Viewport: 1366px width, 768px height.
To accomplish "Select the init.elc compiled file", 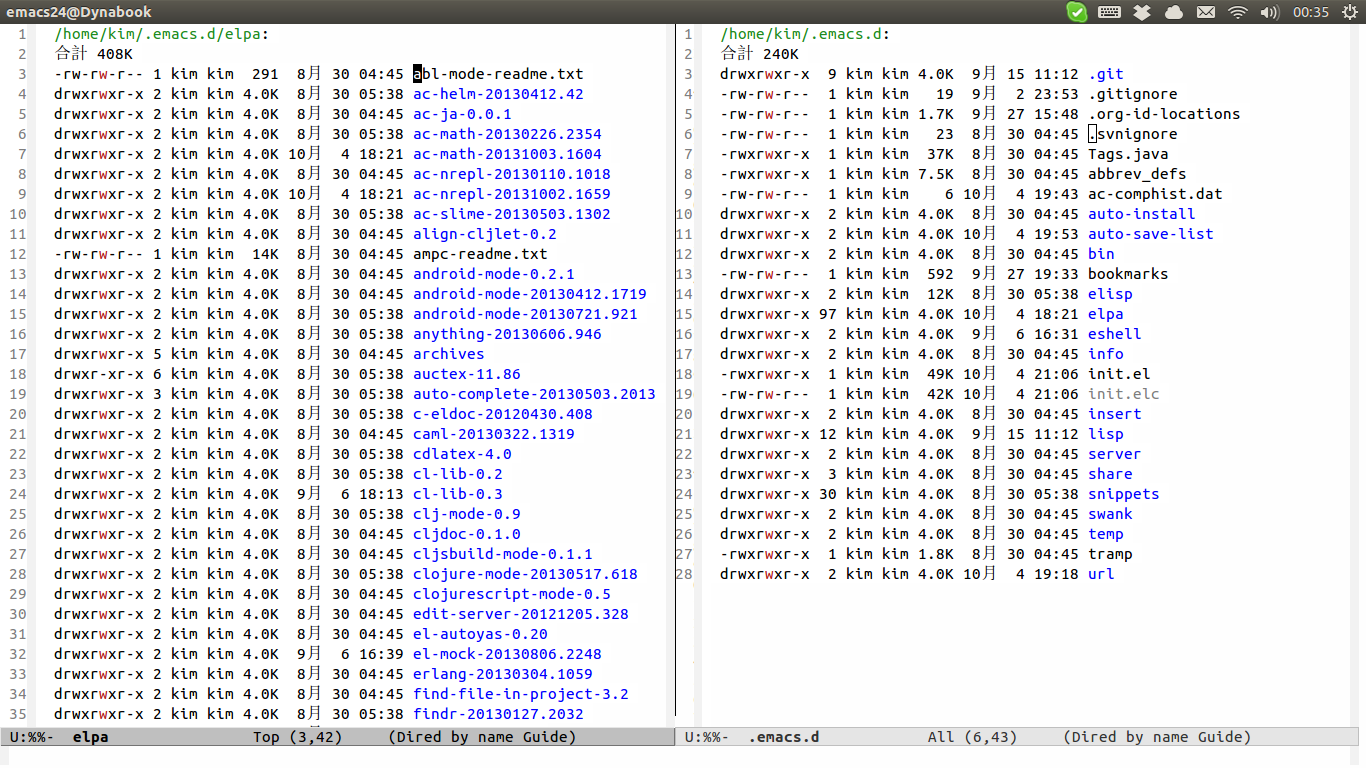I will pyautogui.click(x=1124, y=394).
